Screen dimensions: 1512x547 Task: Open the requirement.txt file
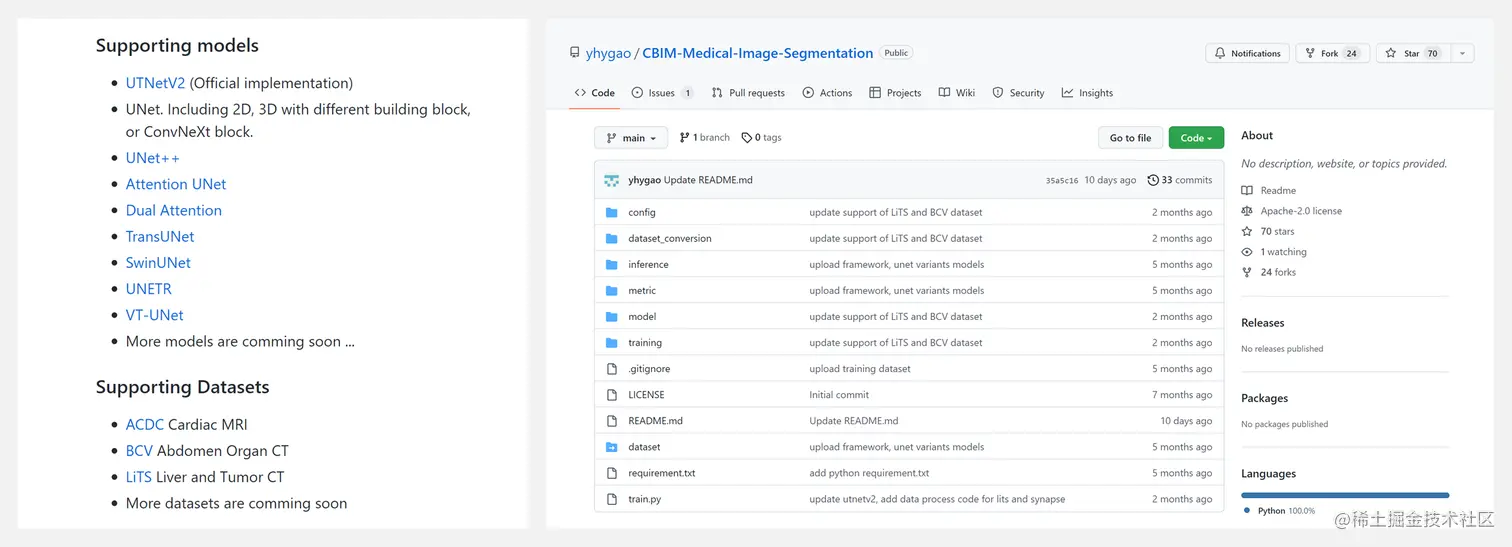662,472
